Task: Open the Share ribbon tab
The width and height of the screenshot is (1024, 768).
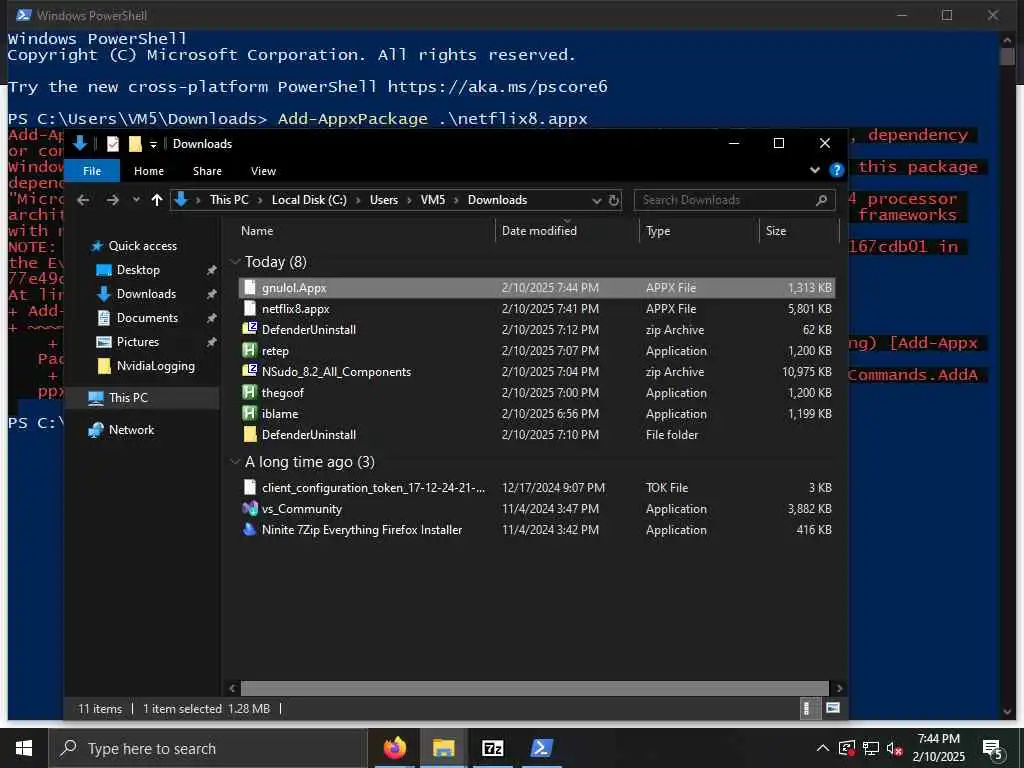Action: tap(207, 171)
